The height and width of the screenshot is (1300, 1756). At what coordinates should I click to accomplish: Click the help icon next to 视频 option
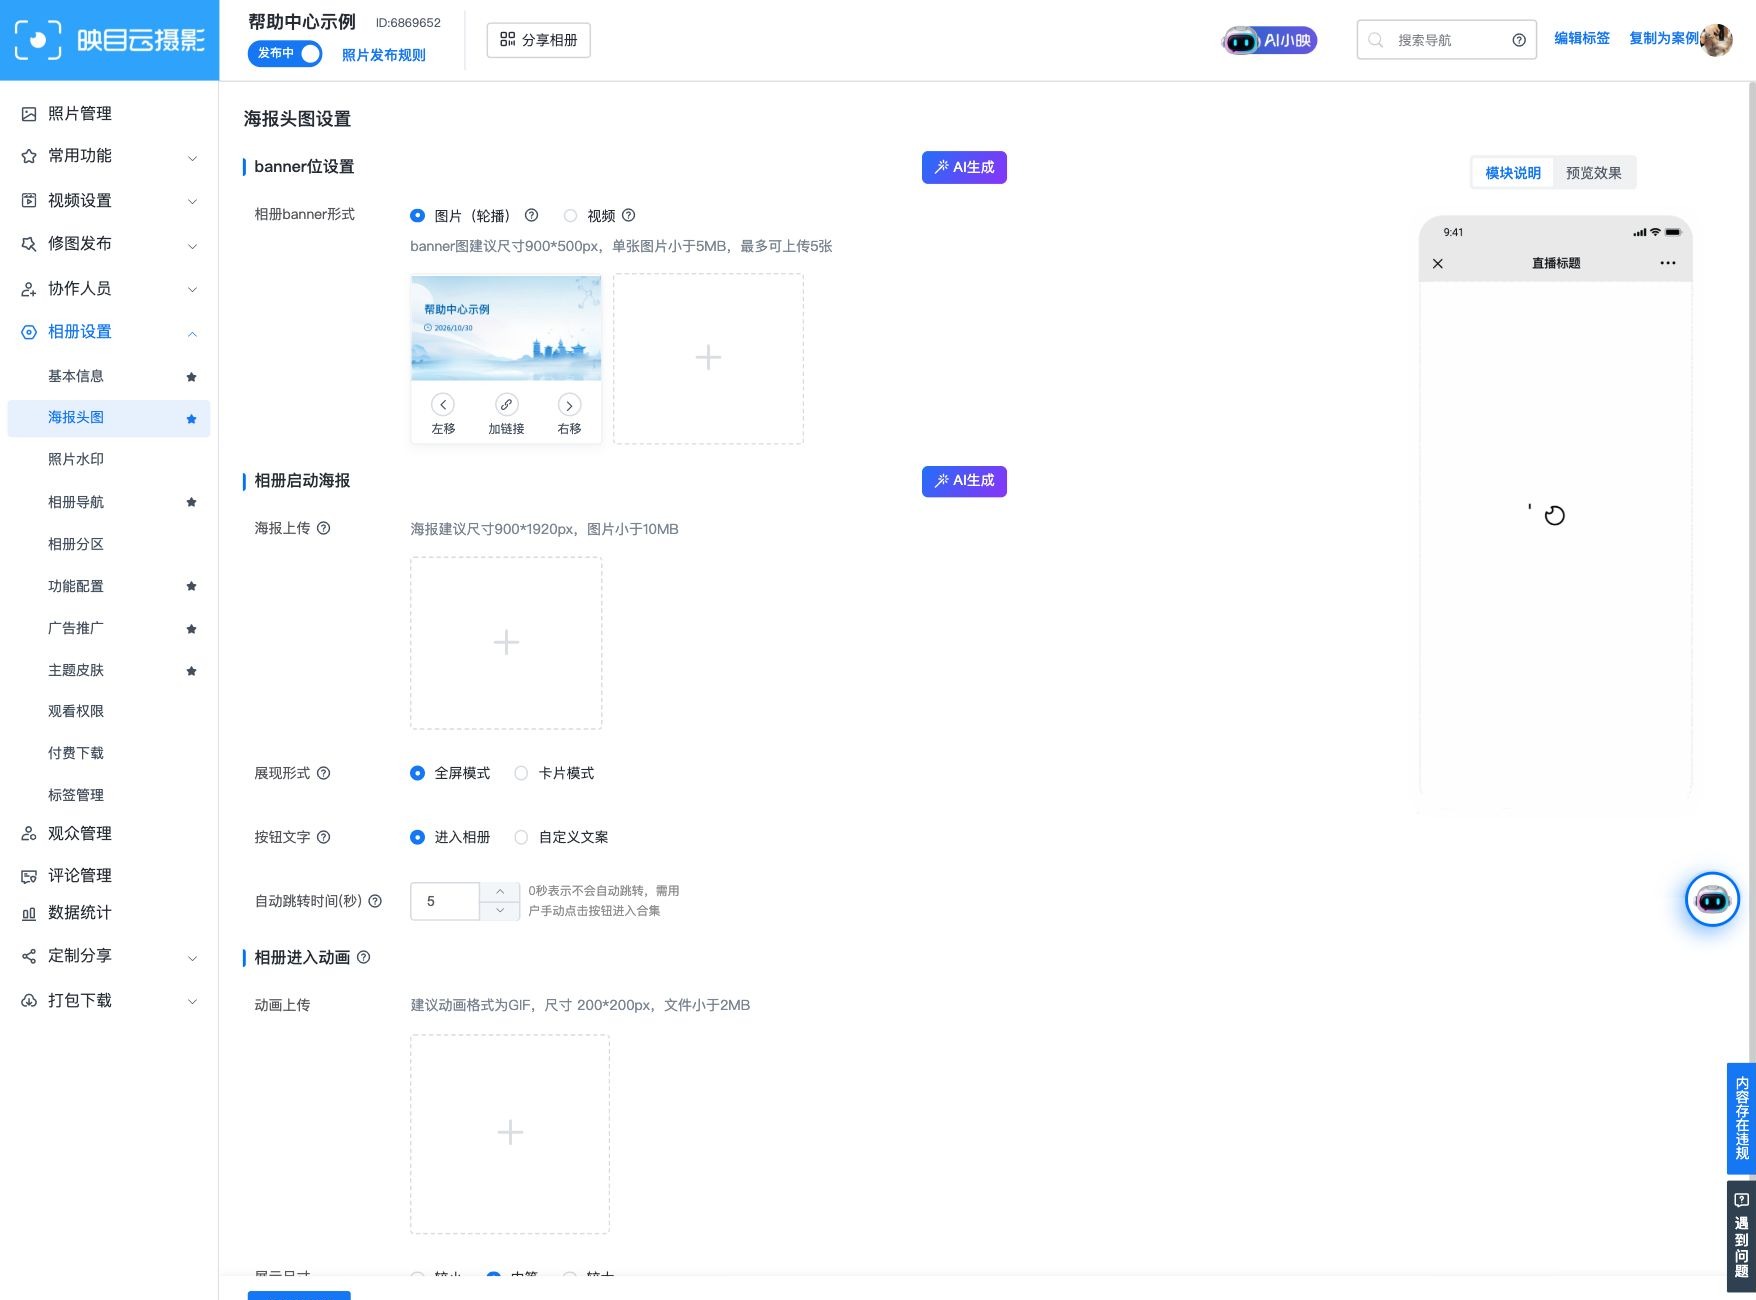(629, 215)
